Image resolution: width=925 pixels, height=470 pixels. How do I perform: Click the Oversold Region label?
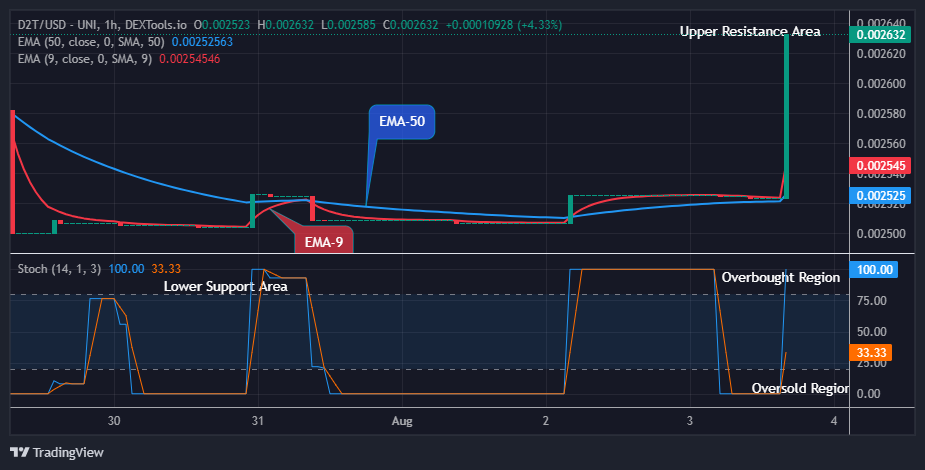800,388
